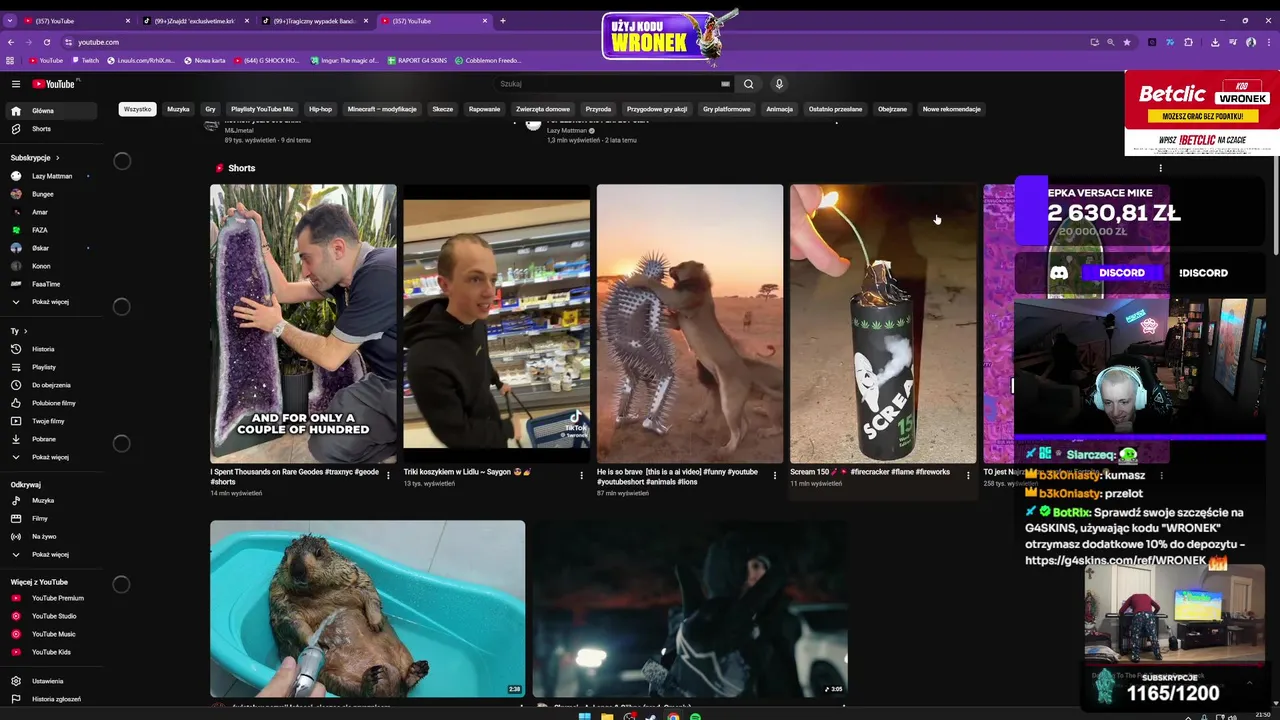Open YouTube Premium in sidebar

50,598
